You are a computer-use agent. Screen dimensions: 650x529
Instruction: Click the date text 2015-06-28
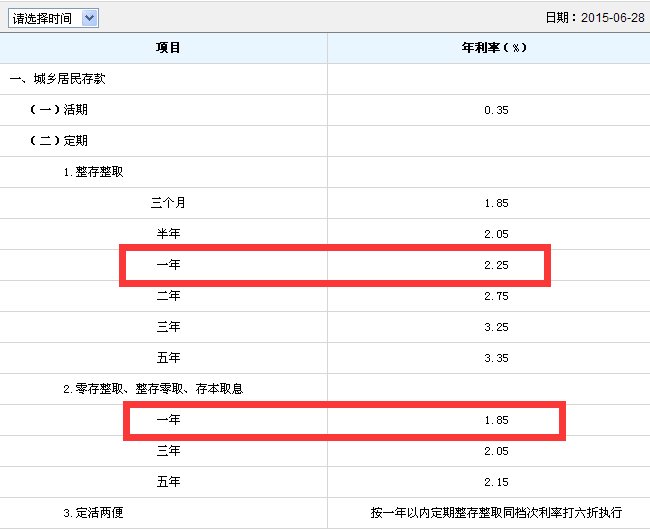[613, 17]
